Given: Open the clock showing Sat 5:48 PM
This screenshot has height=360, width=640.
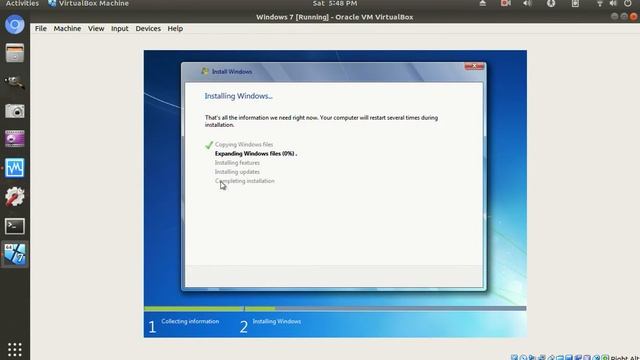Looking at the screenshot, I should (335, 4).
